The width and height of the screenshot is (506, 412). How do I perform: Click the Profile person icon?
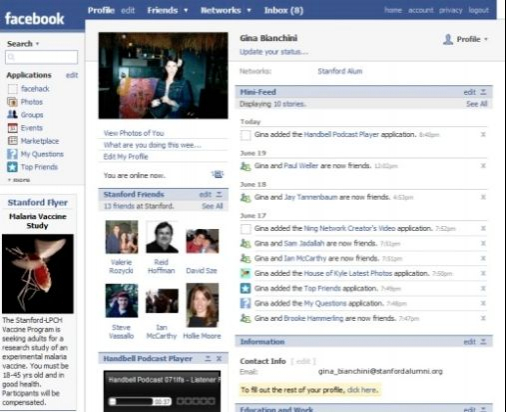click(448, 39)
